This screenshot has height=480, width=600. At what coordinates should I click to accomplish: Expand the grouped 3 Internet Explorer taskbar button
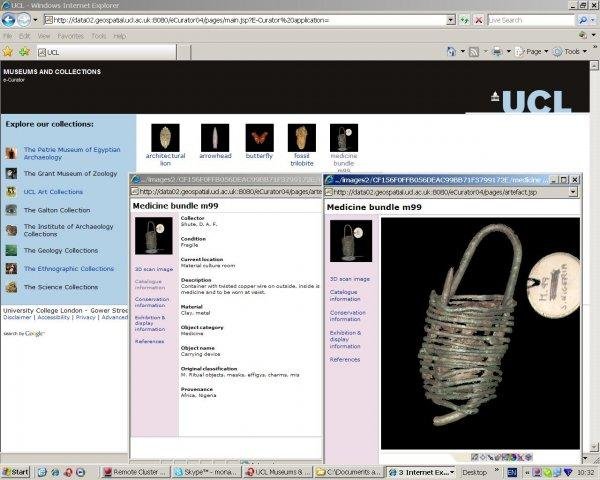pos(421,472)
